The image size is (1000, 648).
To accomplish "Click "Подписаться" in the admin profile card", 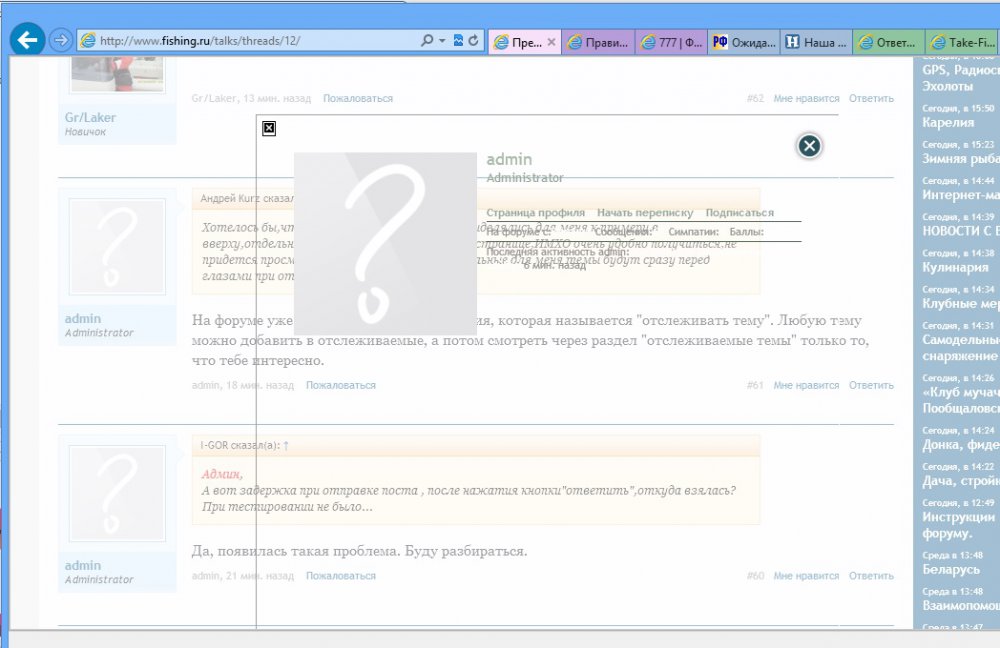I will pos(739,213).
